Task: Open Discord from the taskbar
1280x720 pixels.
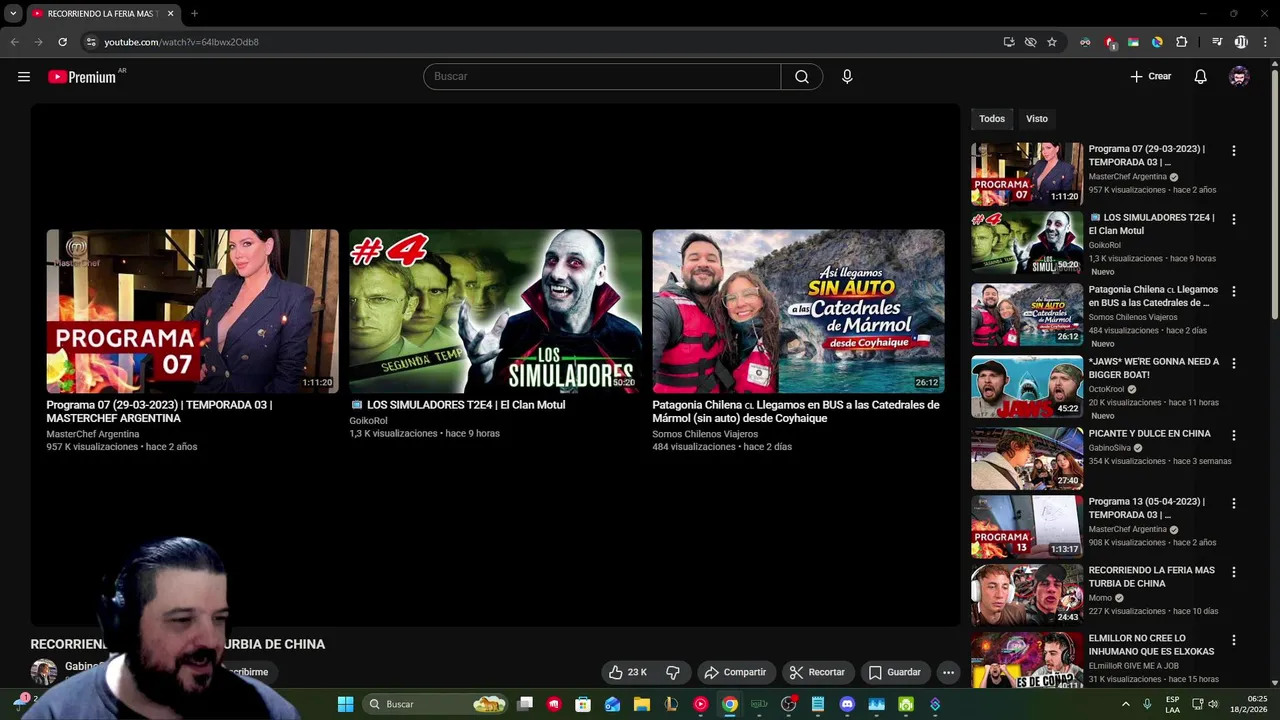Action: (847, 704)
